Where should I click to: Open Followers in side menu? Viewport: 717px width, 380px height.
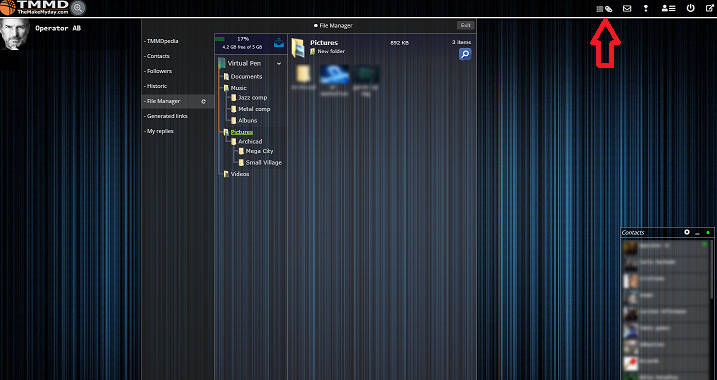[x=159, y=71]
